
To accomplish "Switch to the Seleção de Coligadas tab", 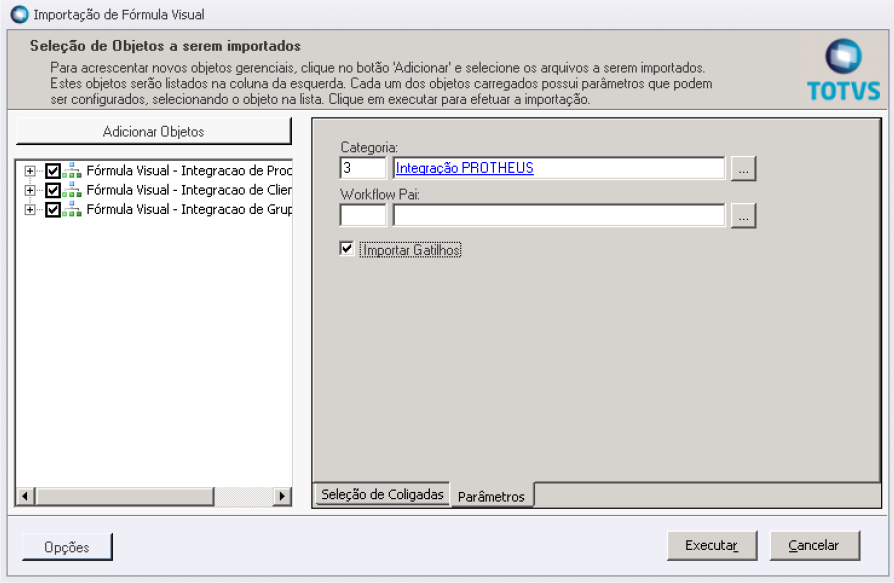I will pos(382,494).
